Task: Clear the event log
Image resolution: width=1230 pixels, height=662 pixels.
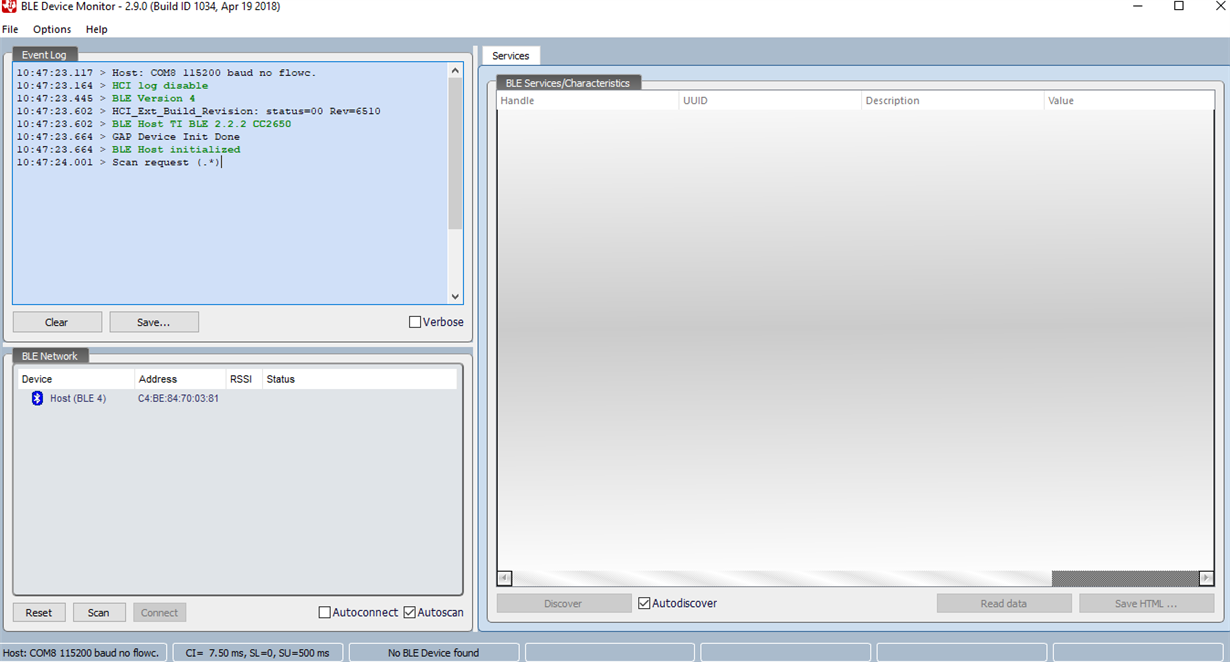Action: pos(57,322)
